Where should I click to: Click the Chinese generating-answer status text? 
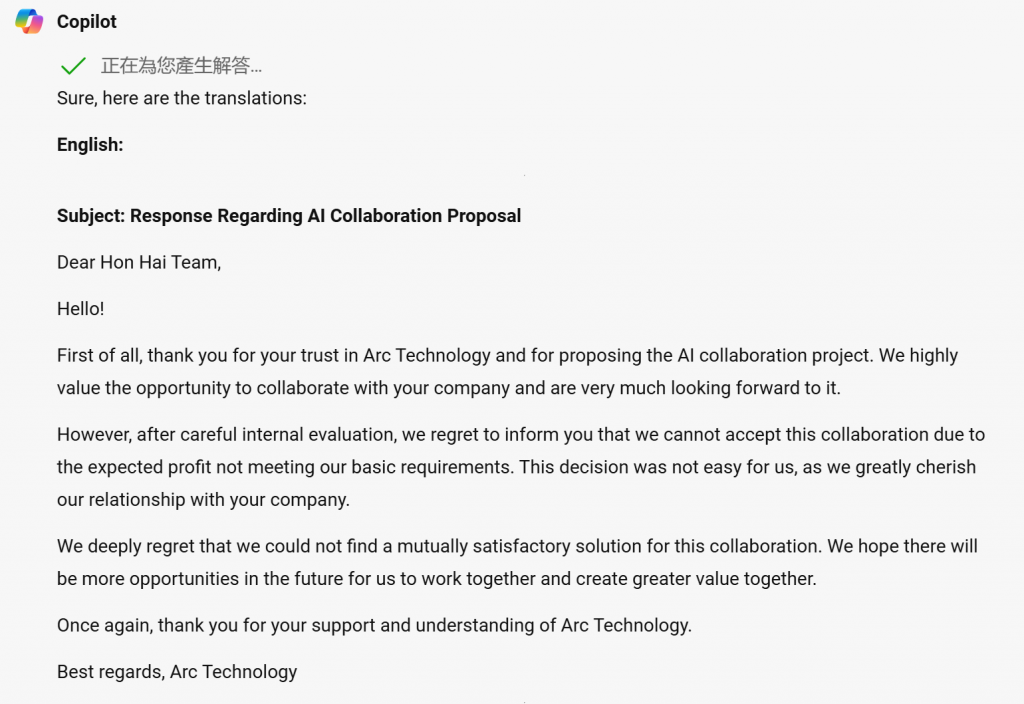(x=181, y=65)
